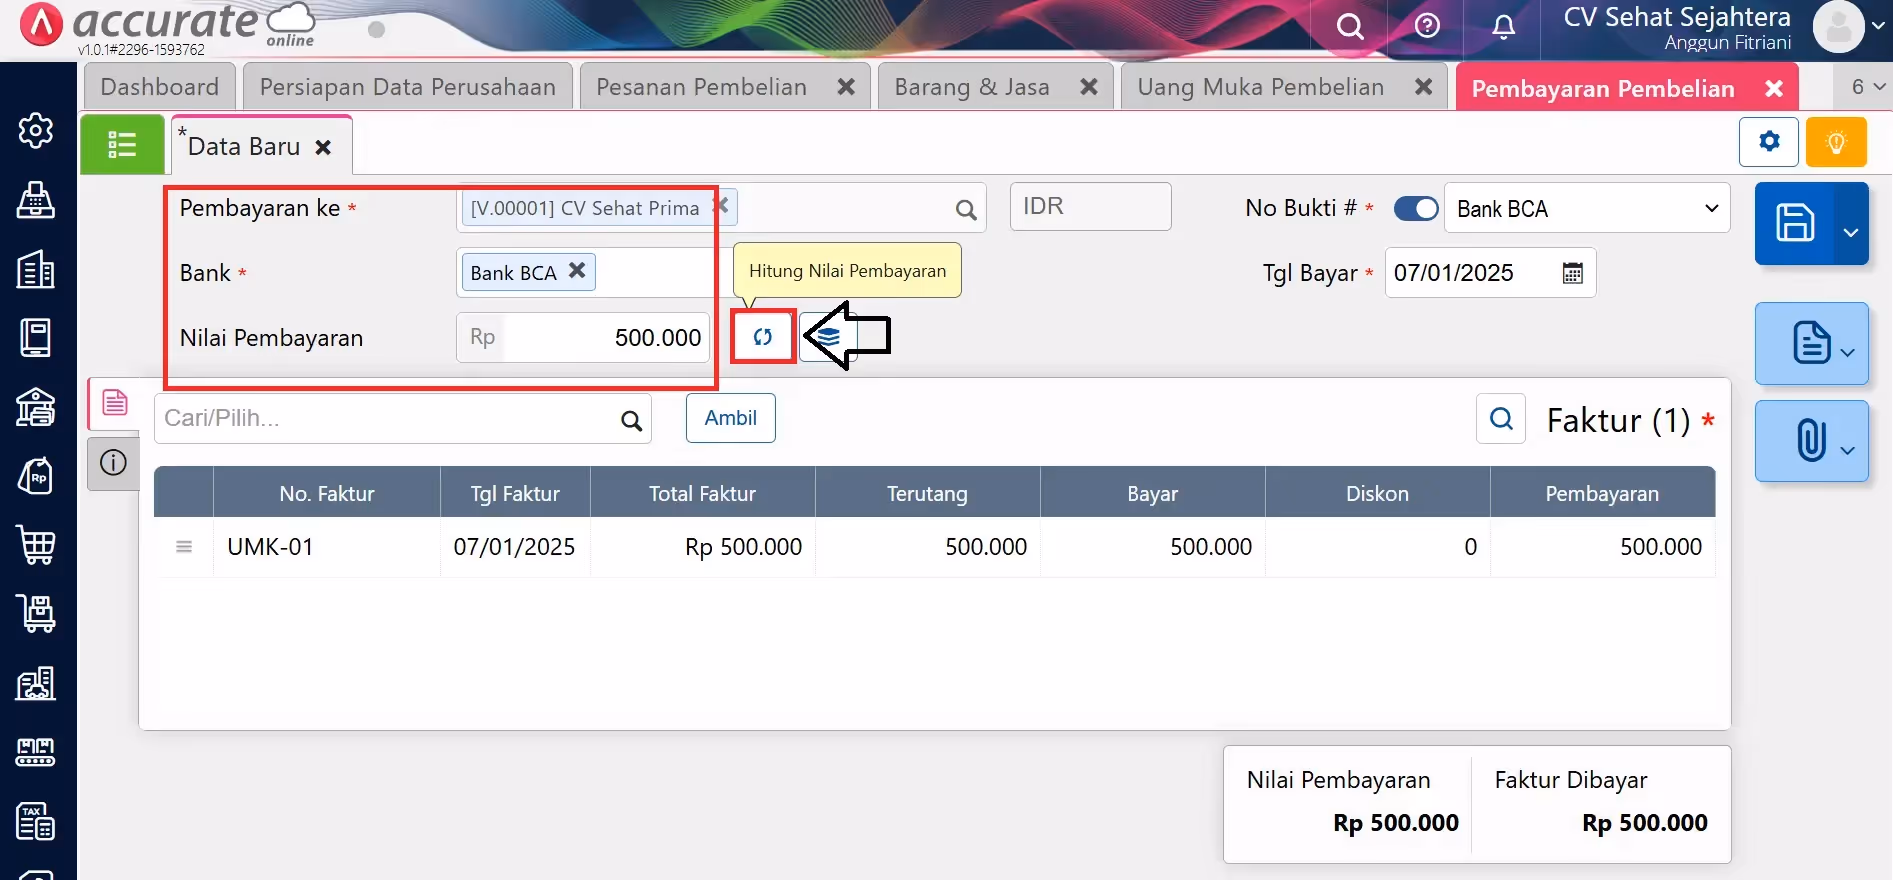Expand the save button dropdown arrow
The height and width of the screenshot is (880, 1893).
1851,232
